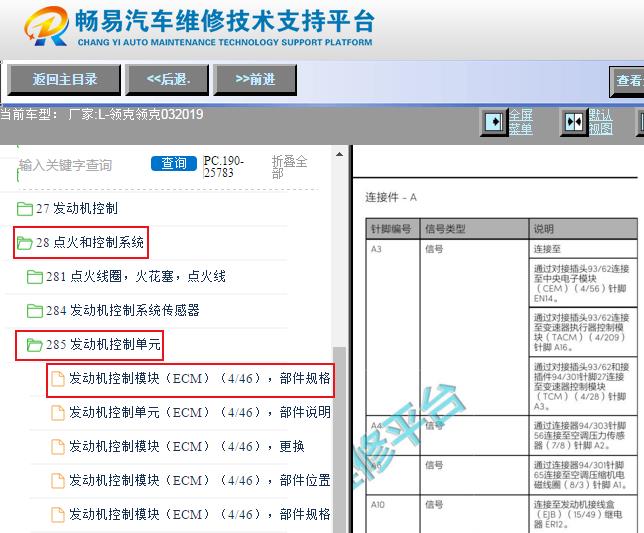Click the blue 查询 search button
This screenshot has height=533, width=644.
tap(174, 163)
